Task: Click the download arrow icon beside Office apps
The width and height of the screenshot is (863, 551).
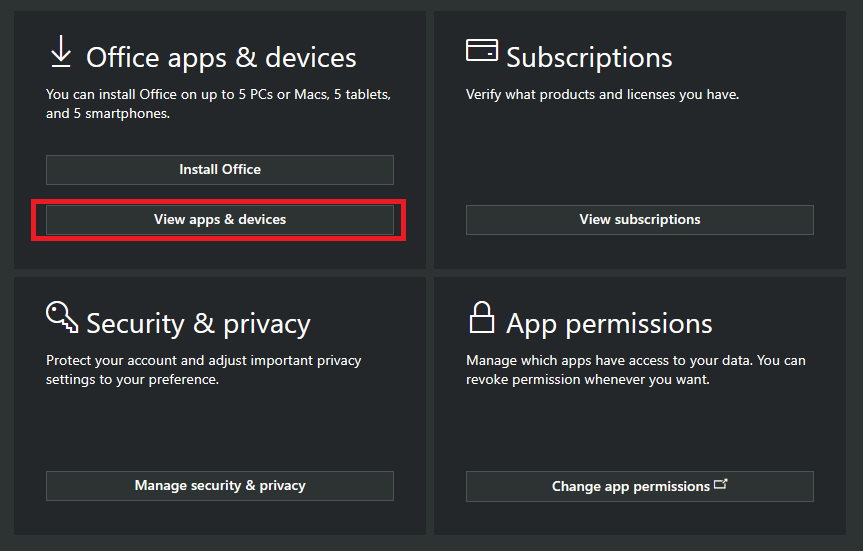Action: [x=61, y=51]
